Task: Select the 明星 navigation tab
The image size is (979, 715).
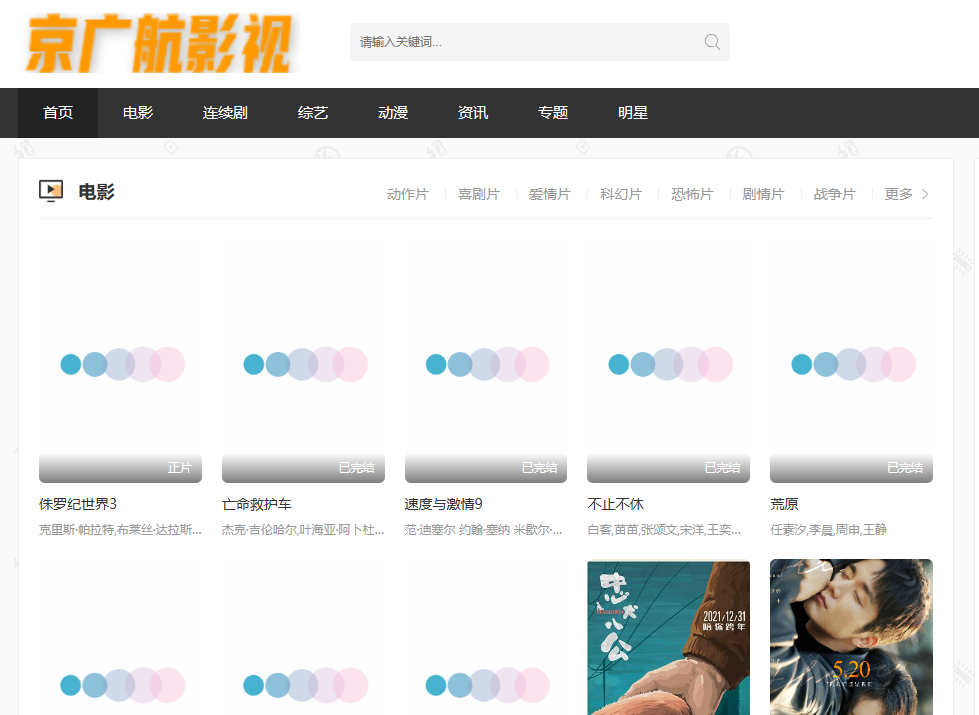Action: (x=633, y=113)
